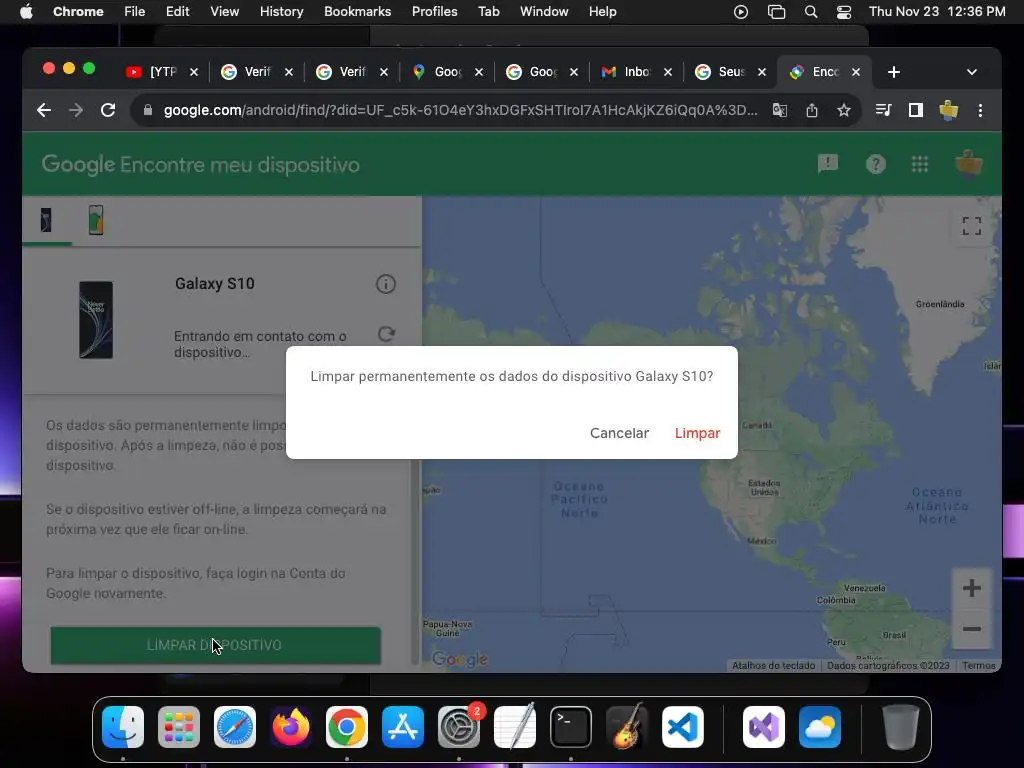Launch GarageBand from the dock
1024x768 pixels.
(x=627, y=727)
